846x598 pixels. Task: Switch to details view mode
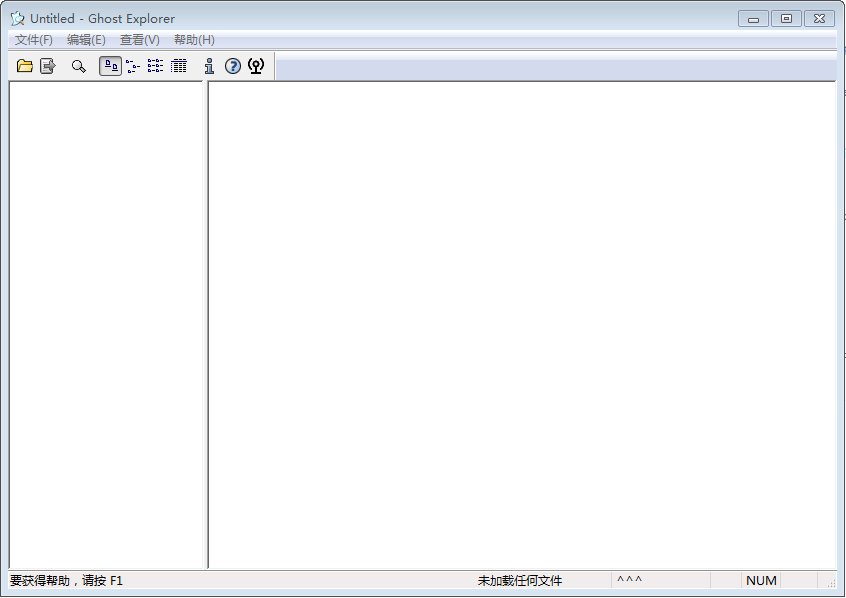[x=179, y=66]
